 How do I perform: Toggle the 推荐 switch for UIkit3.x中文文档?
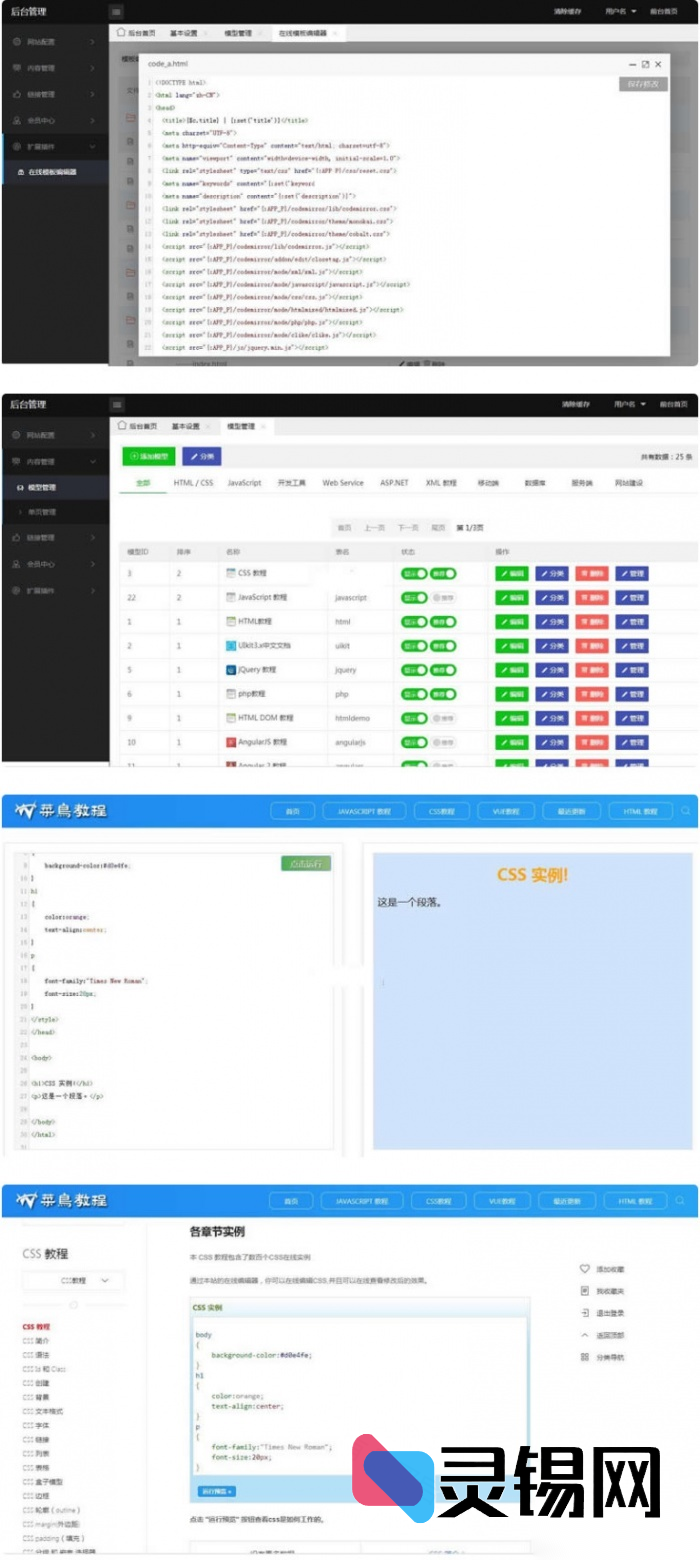point(443,645)
